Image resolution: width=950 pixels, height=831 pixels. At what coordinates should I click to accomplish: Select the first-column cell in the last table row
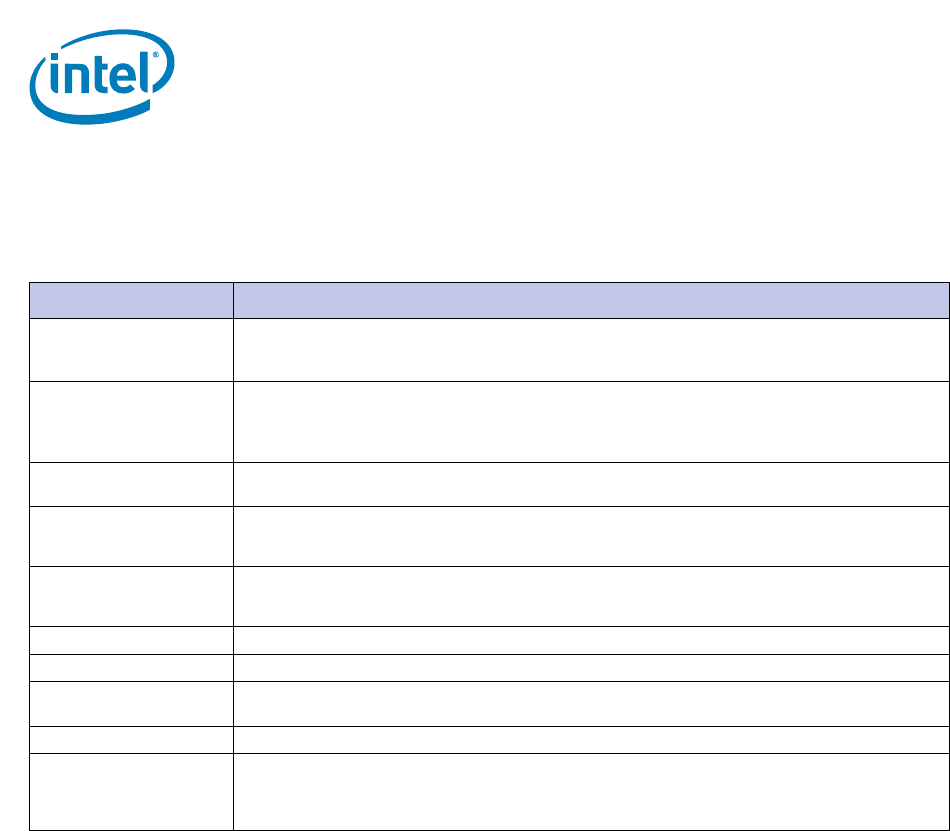coord(131,791)
